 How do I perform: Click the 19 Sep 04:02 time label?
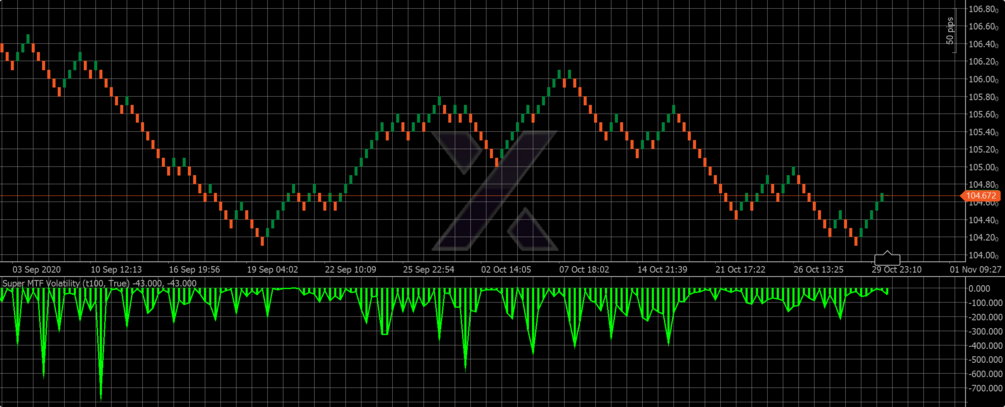pyautogui.click(x=272, y=270)
